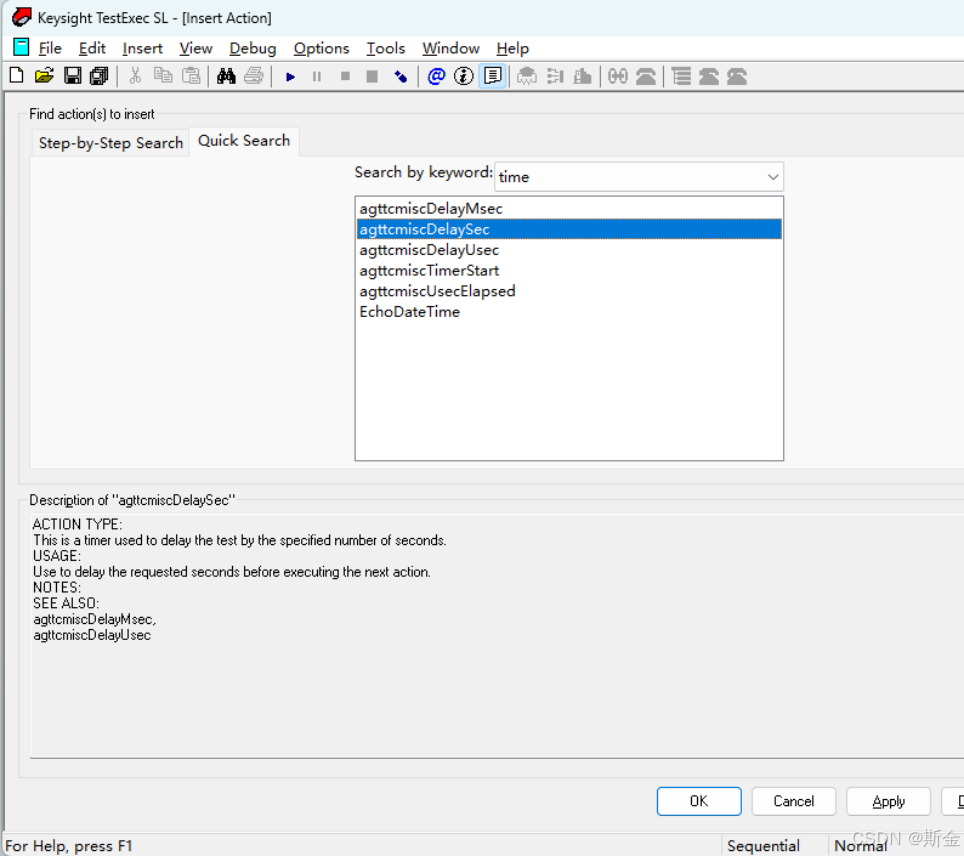
Task: Click the circled info toolbar icon
Action: pyautogui.click(x=464, y=76)
